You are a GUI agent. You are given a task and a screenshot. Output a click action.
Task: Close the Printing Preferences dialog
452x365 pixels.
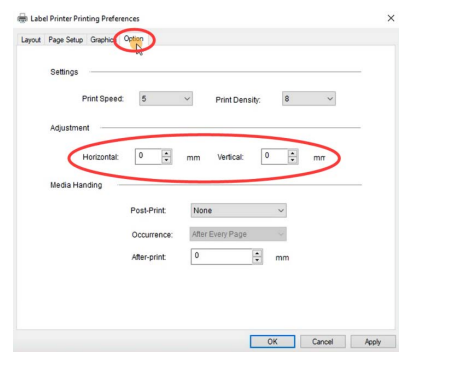[x=391, y=18]
